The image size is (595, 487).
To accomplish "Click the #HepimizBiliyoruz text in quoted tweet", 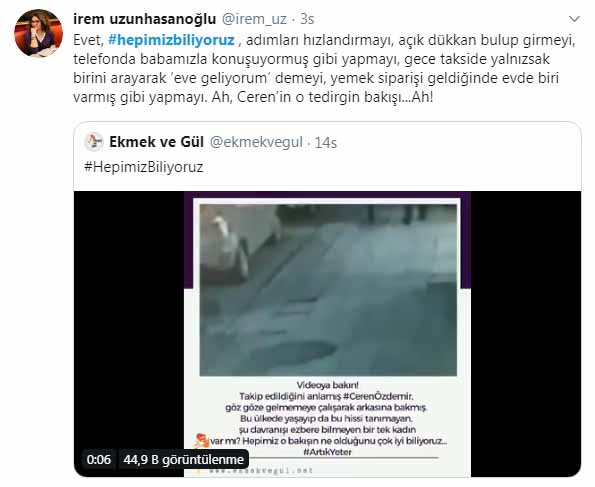I will coord(143,167).
